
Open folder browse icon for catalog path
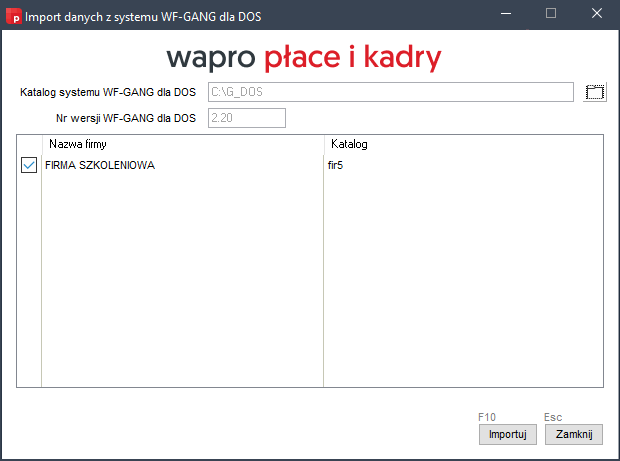pos(594,92)
